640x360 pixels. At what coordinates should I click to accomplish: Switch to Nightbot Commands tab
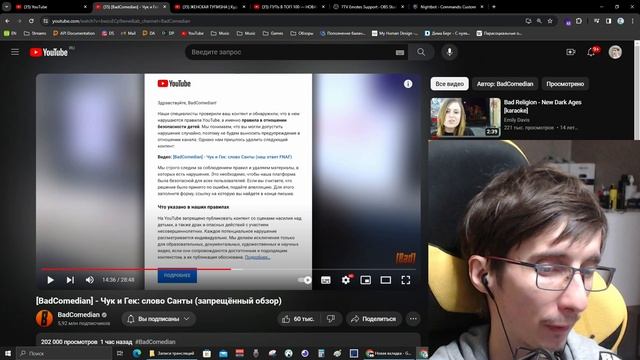(x=448, y=7)
